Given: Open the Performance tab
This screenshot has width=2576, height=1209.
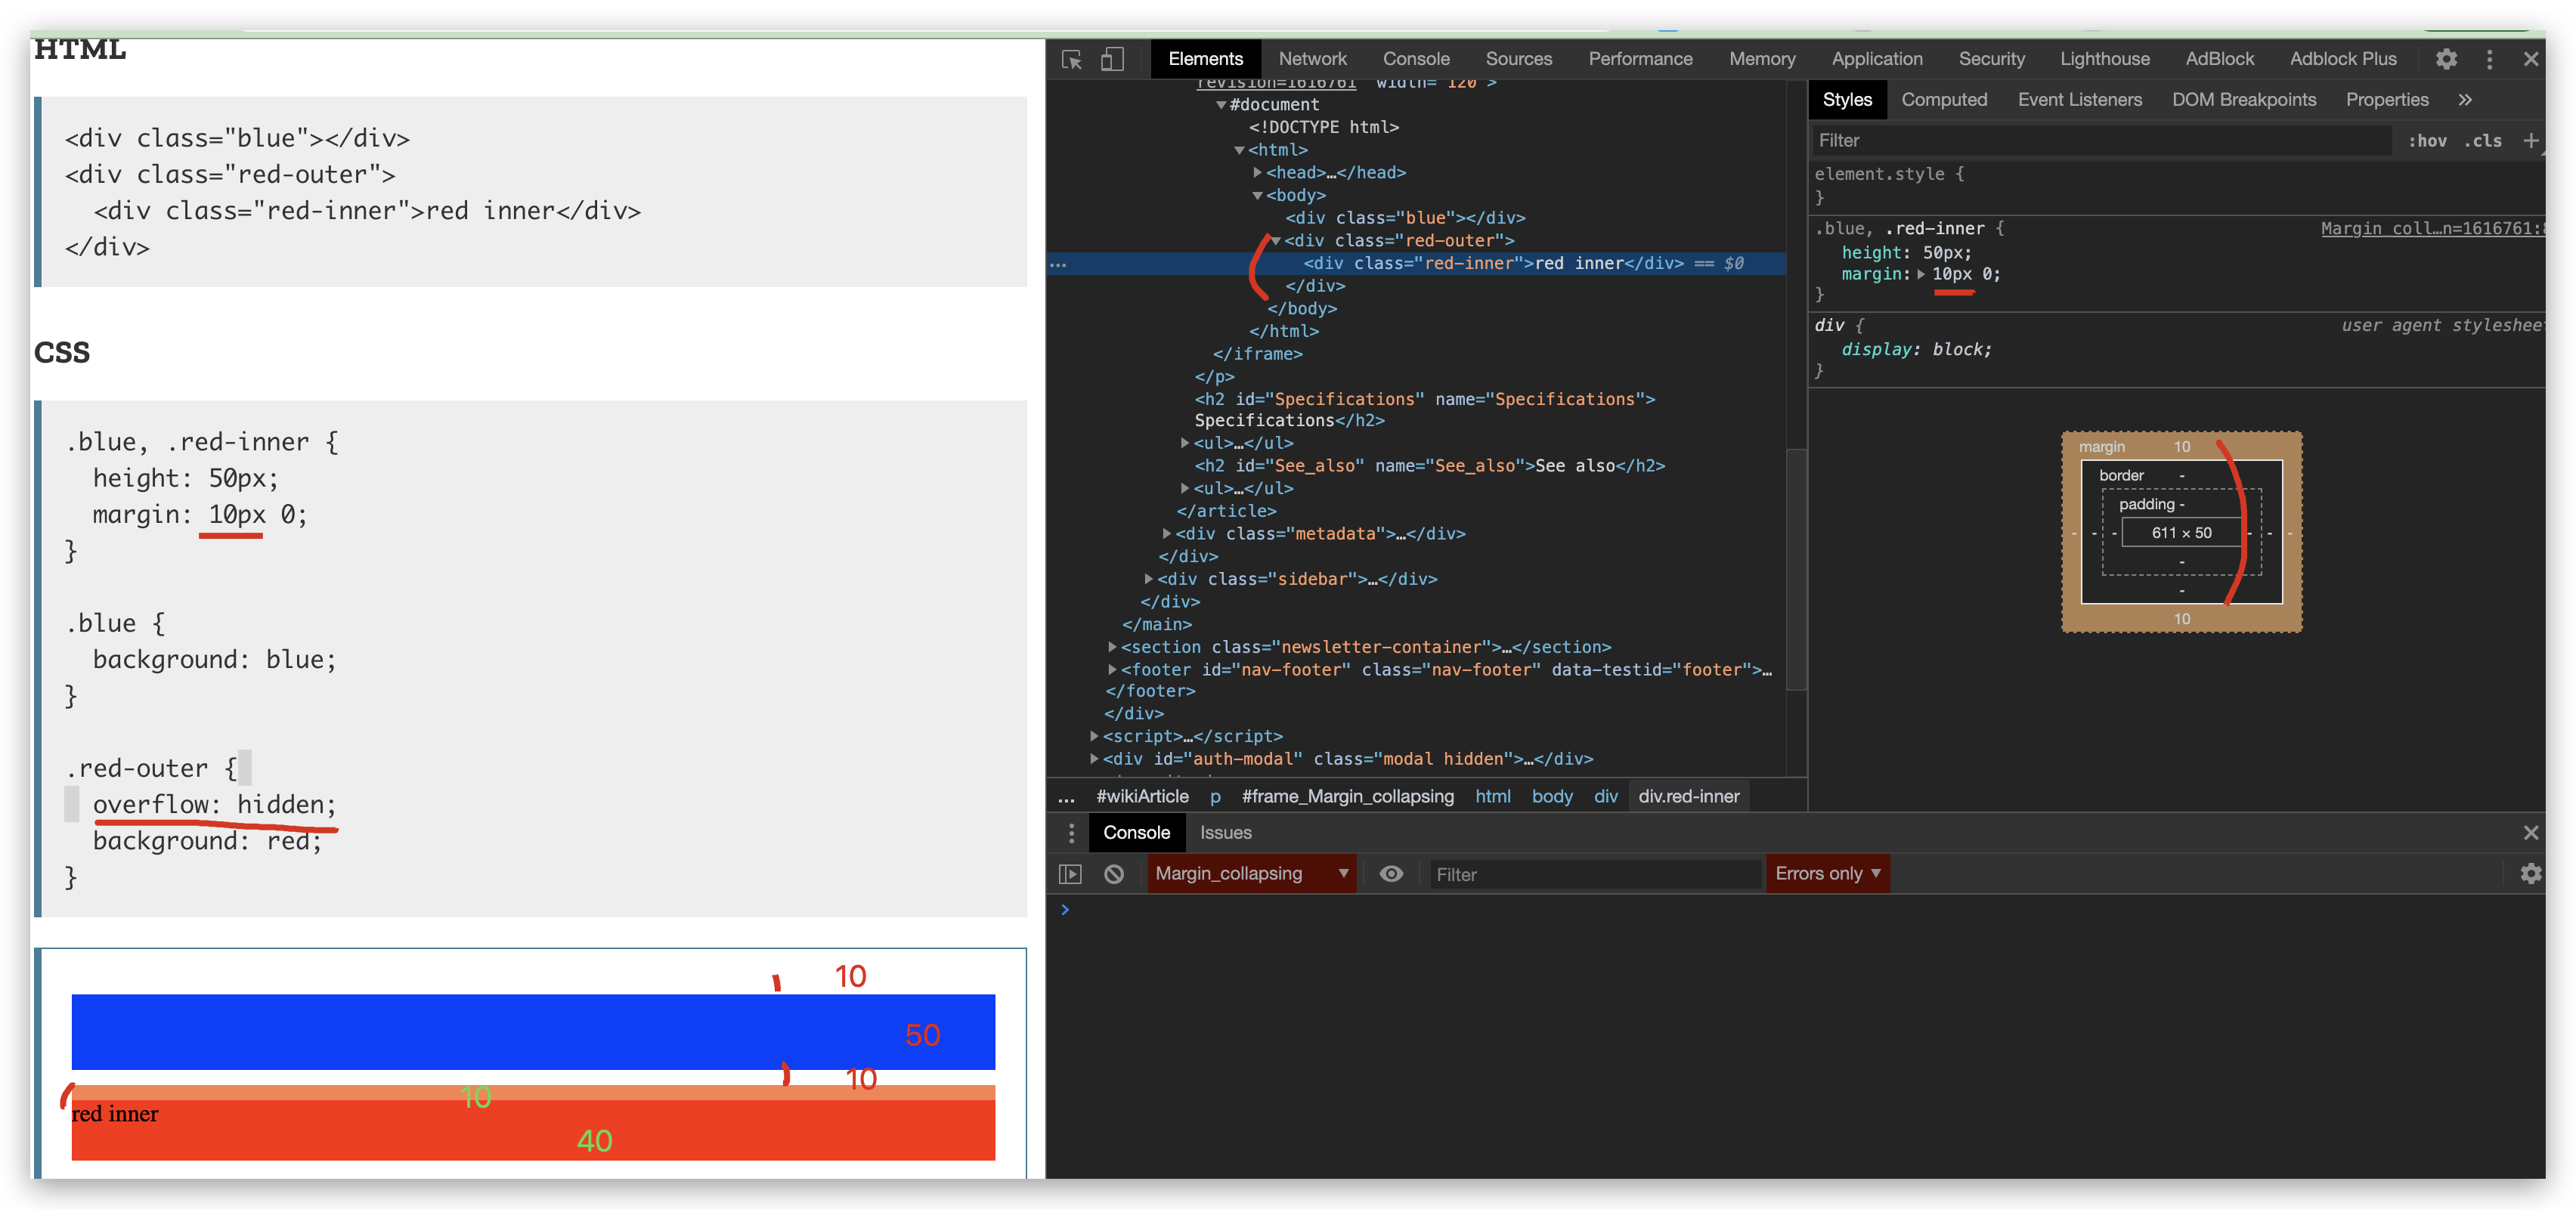Looking at the screenshot, I should pos(1640,59).
